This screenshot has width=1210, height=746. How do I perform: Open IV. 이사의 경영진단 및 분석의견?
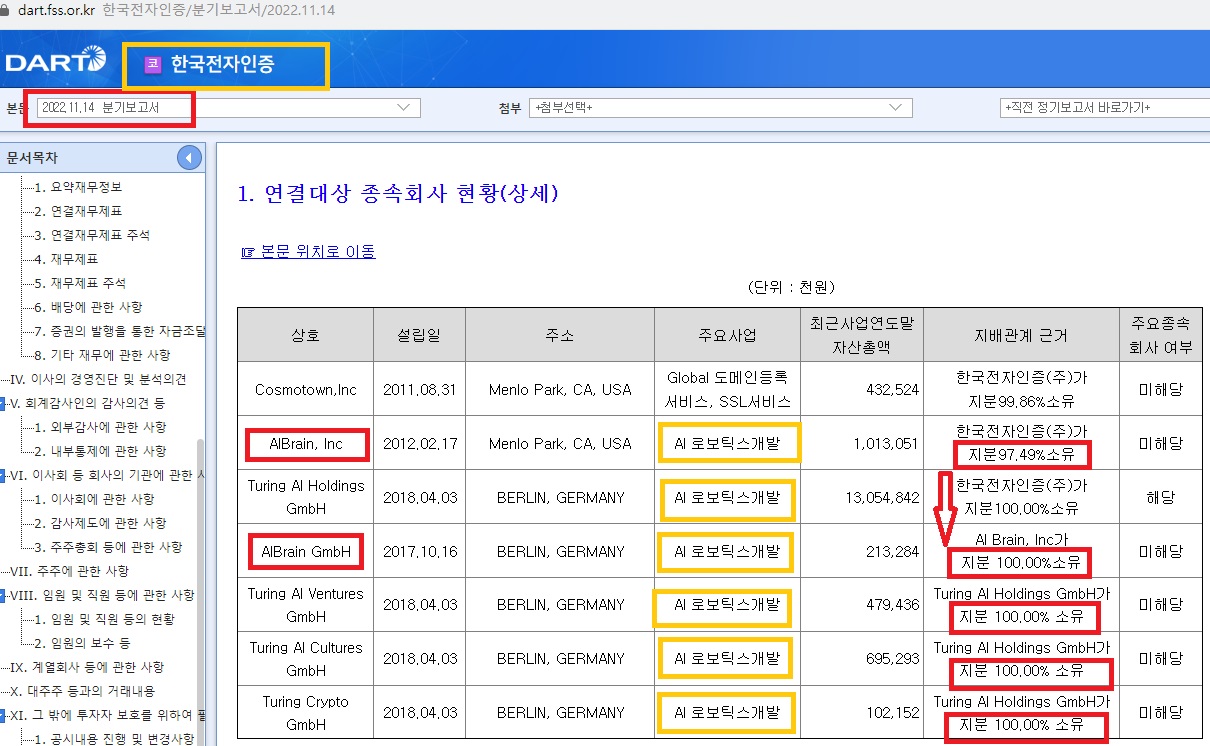tap(98, 380)
